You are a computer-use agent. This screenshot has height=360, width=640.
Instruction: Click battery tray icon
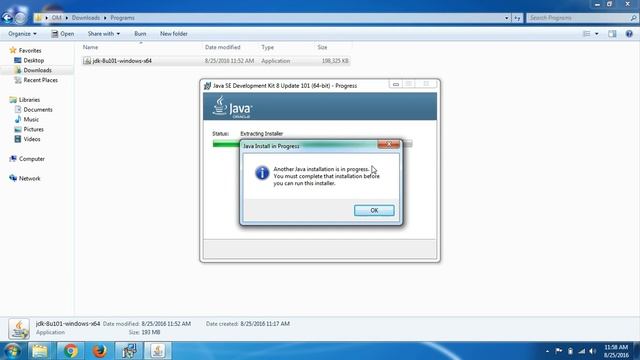pos(570,351)
